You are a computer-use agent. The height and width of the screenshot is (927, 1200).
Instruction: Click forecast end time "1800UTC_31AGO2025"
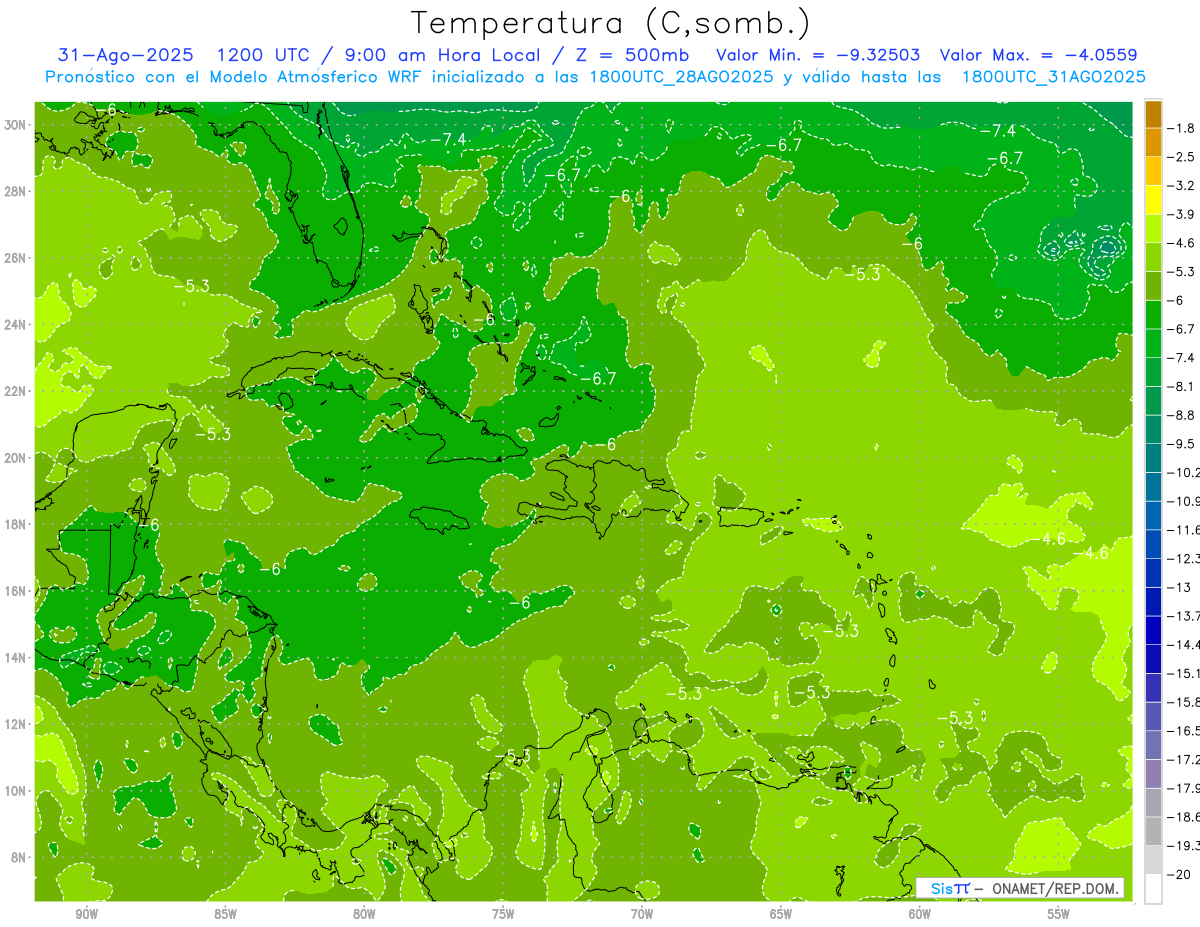(x=1053, y=77)
